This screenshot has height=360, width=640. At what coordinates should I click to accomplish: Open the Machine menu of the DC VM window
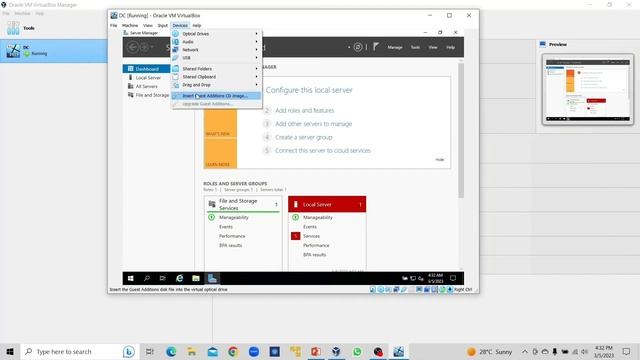point(130,25)
